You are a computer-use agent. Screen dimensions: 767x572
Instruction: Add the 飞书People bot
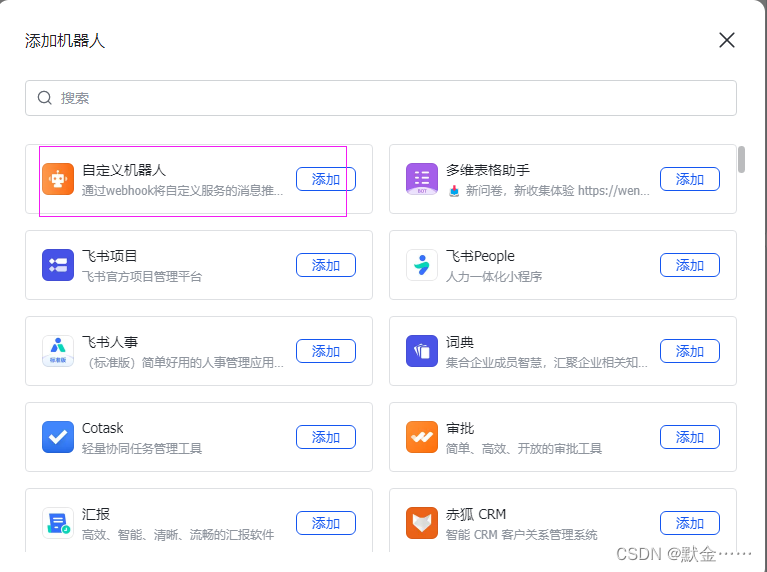pos(690,265)
